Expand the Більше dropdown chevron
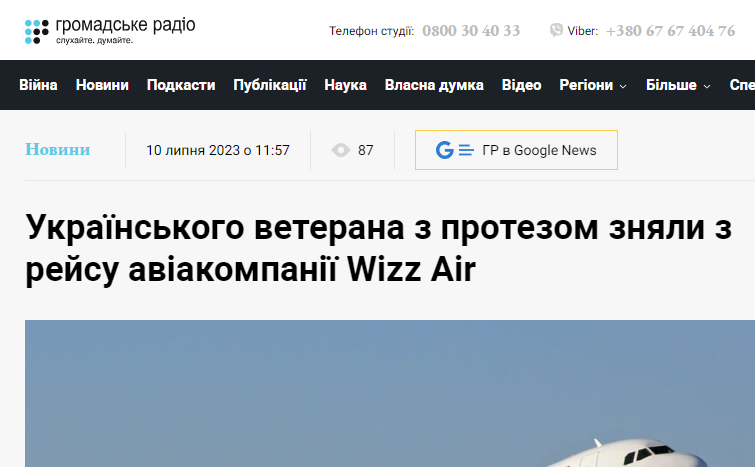755x467 pixels. coord(707,86)
